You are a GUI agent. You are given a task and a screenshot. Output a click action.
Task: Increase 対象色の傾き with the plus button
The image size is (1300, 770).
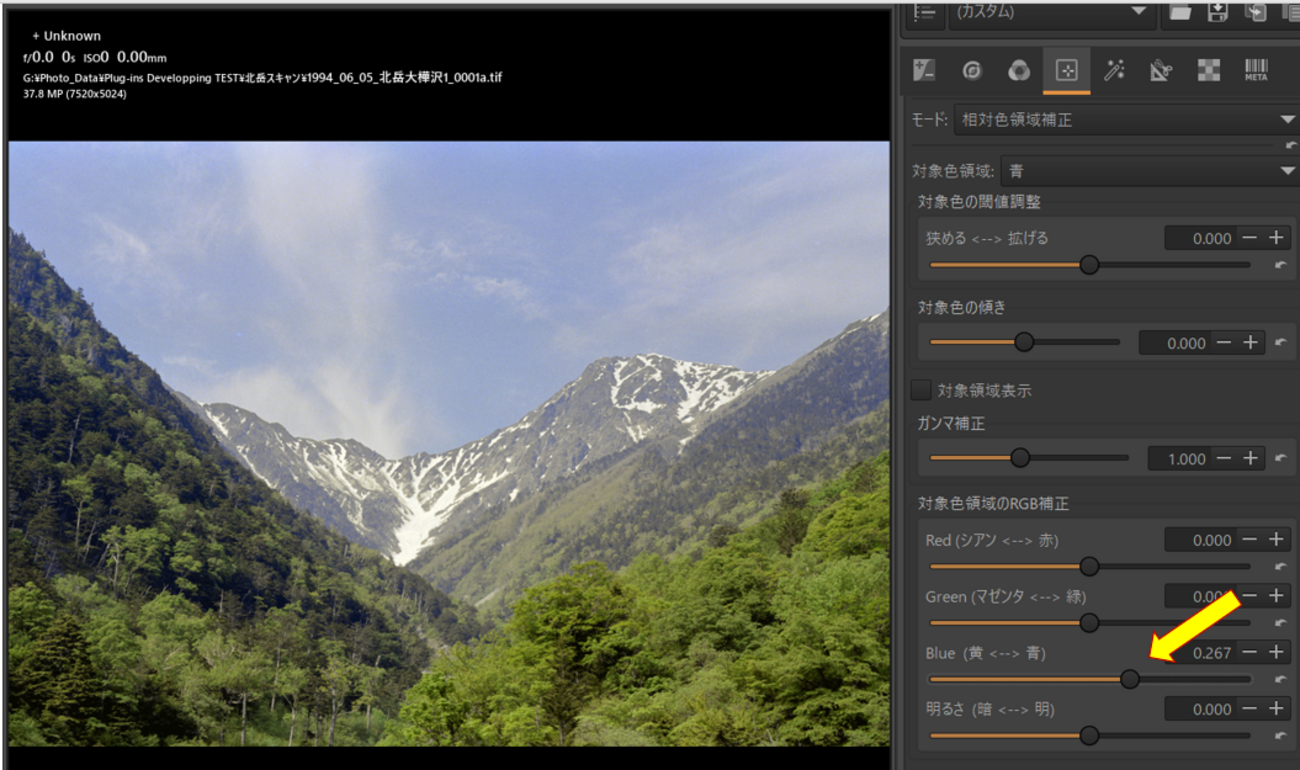(x=1250, y=343)
